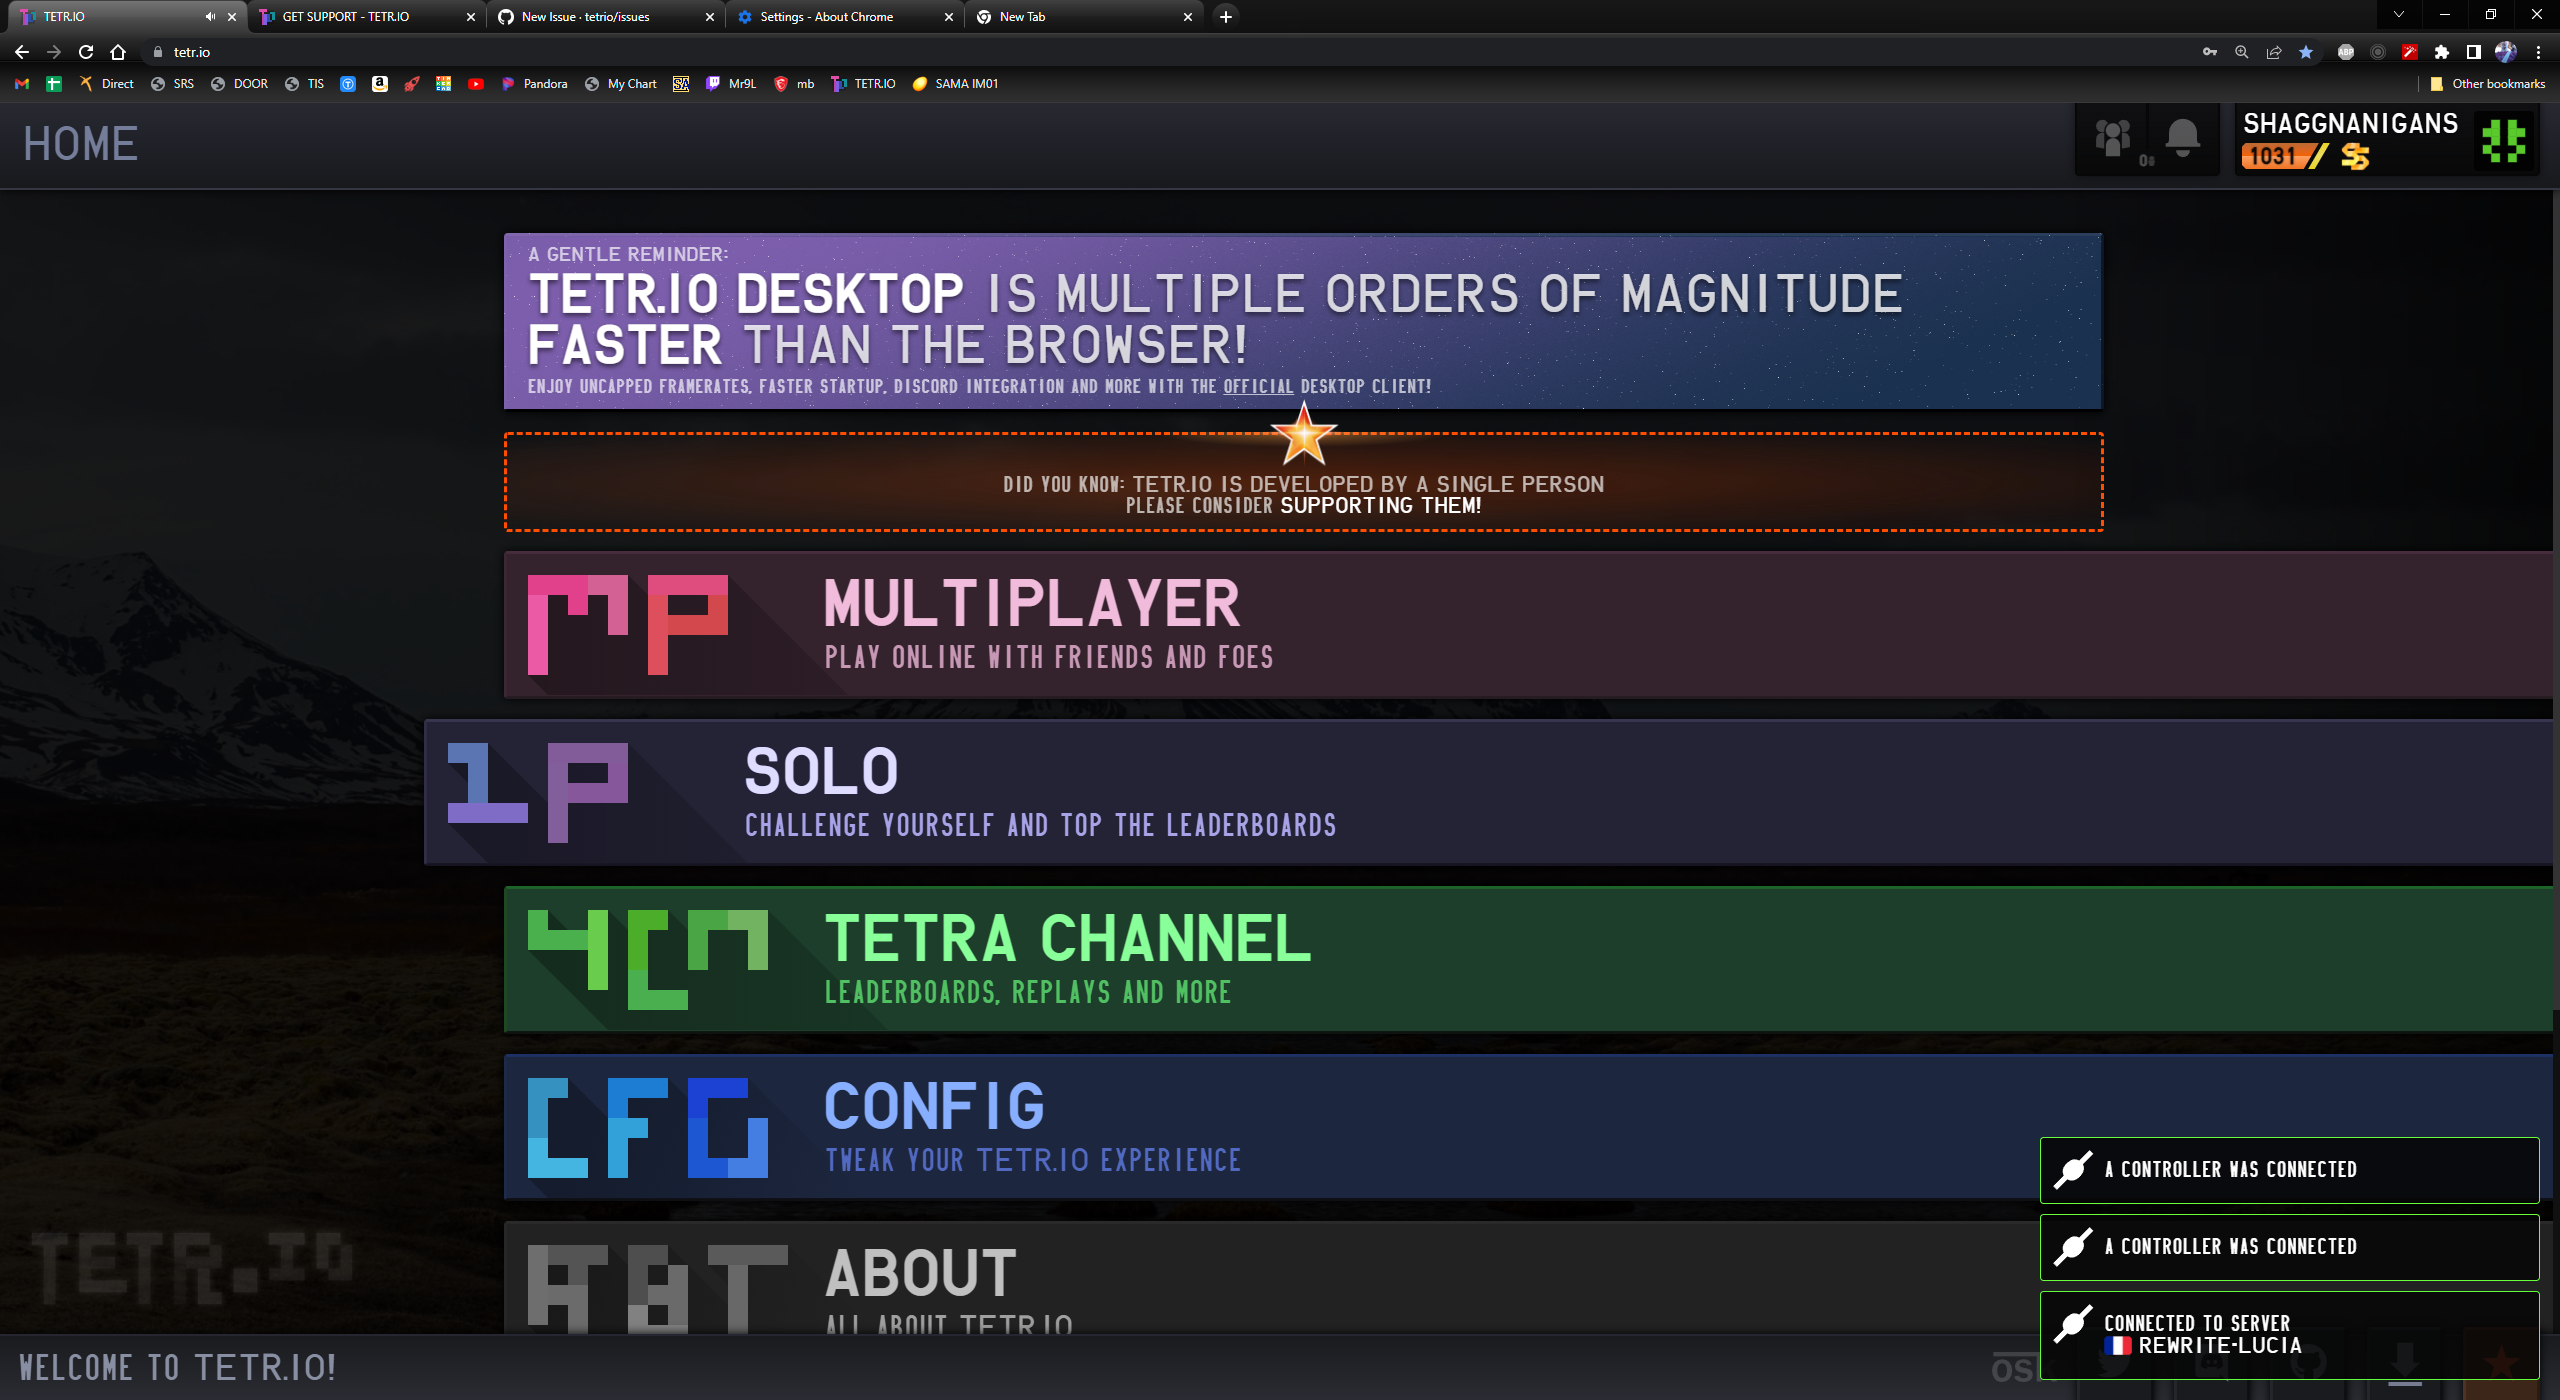Click the Adblock Plus extension icon
2560x1400 pixels.
click(2345, 52)
